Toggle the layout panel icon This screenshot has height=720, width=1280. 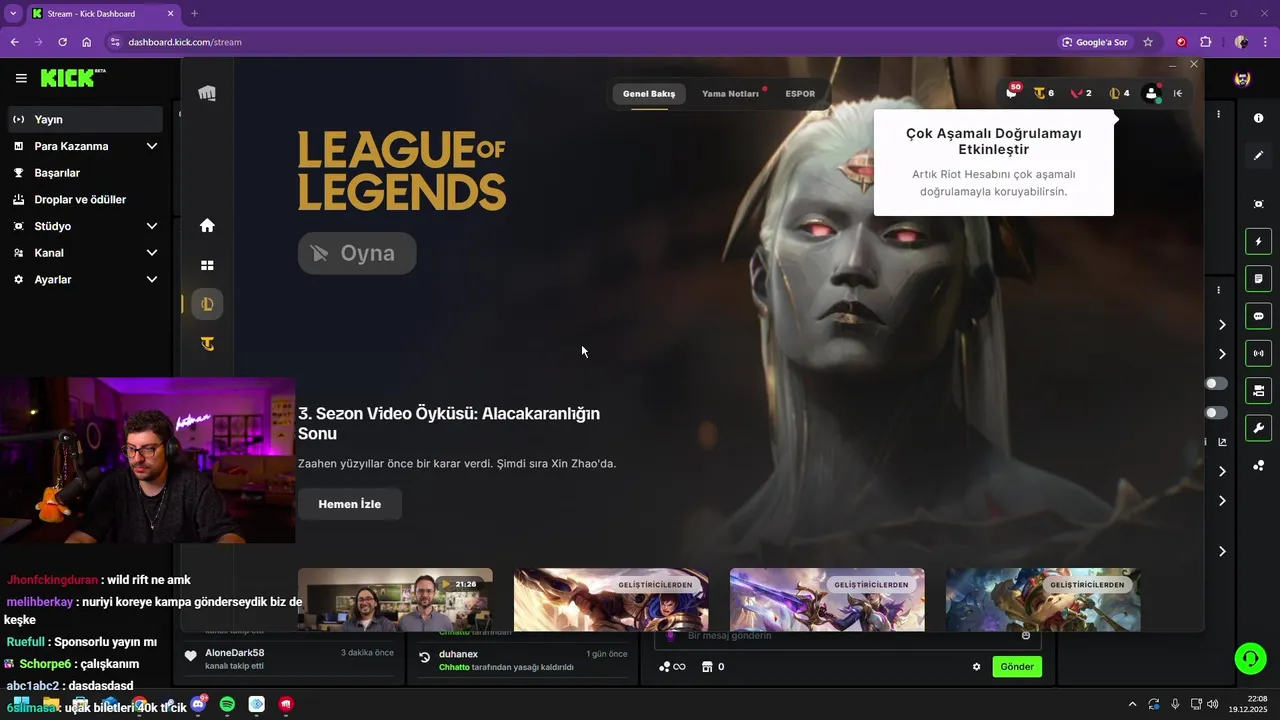(1258, 390)
